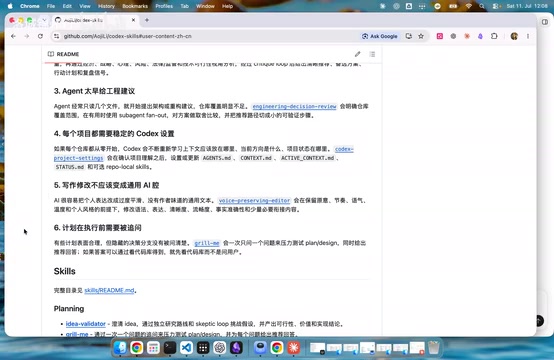Toggle Chrome side panel icon
This screenshot has width=554, height=360.
pos(545,22)
